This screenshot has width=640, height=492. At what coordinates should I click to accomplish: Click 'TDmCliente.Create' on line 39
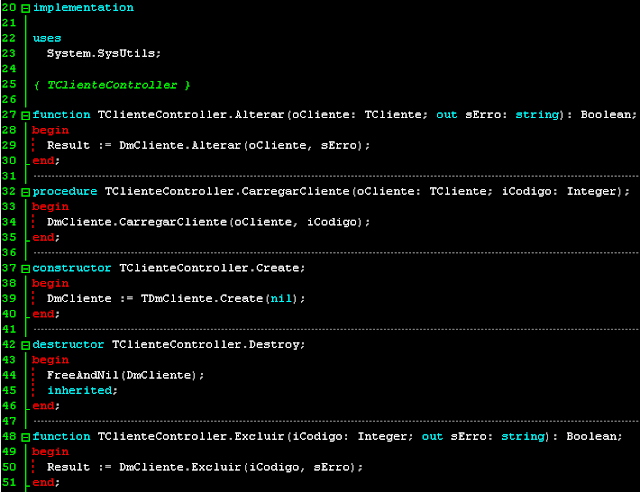pos(202,298)
